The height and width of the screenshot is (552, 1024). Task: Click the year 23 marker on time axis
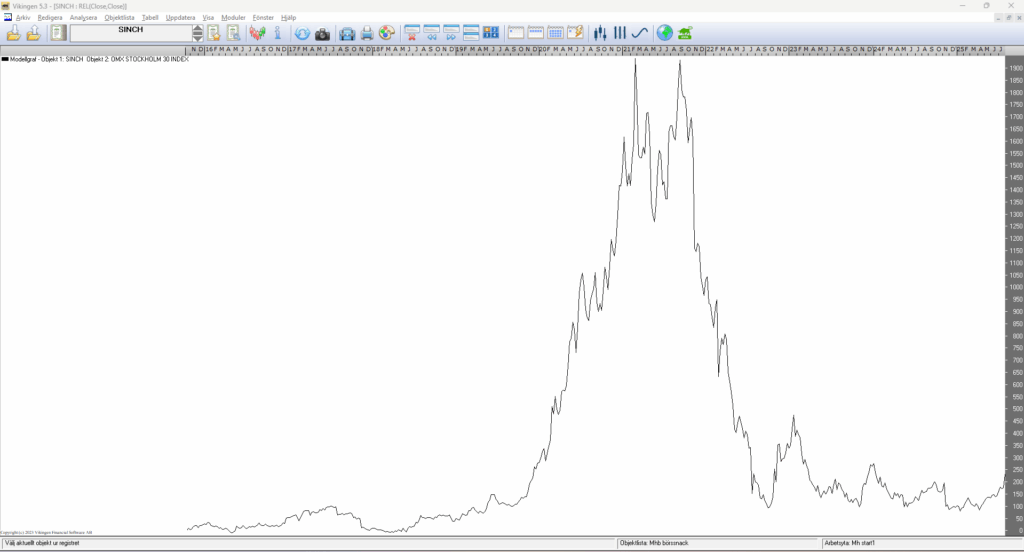[x=795, y=50]
